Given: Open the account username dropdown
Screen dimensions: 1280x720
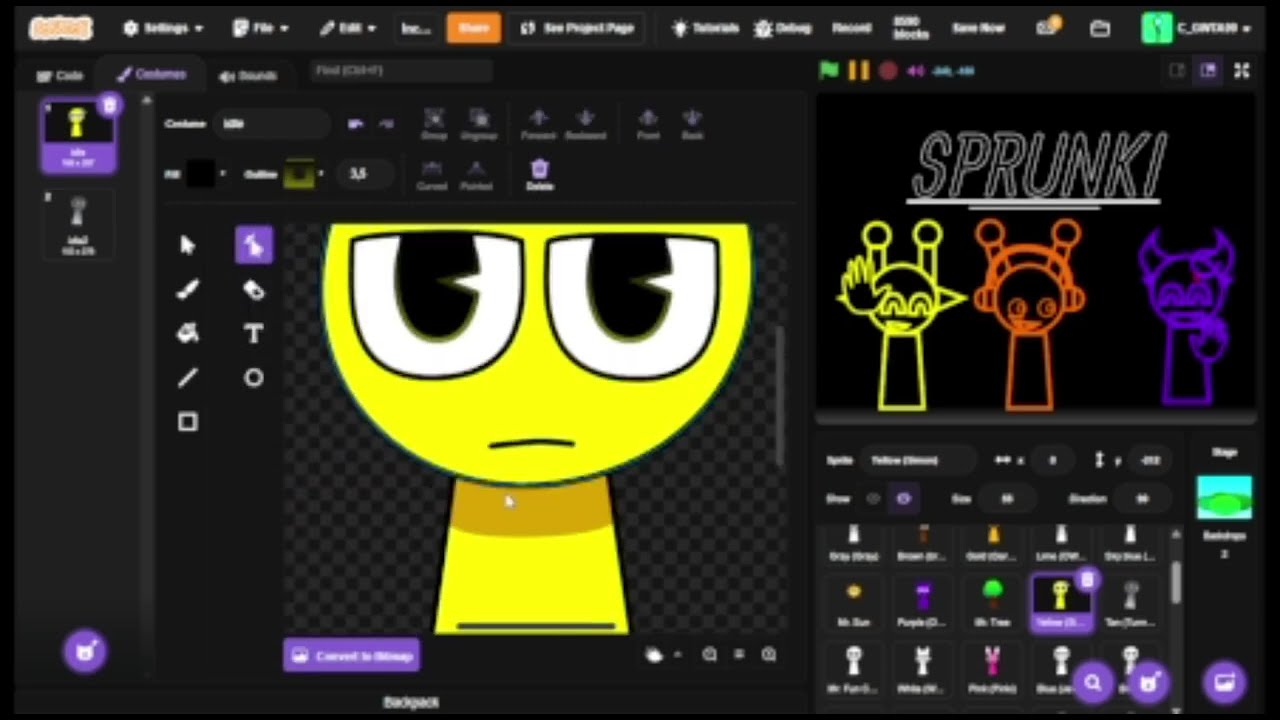Looking at the screenshot, I should 1198,28.
